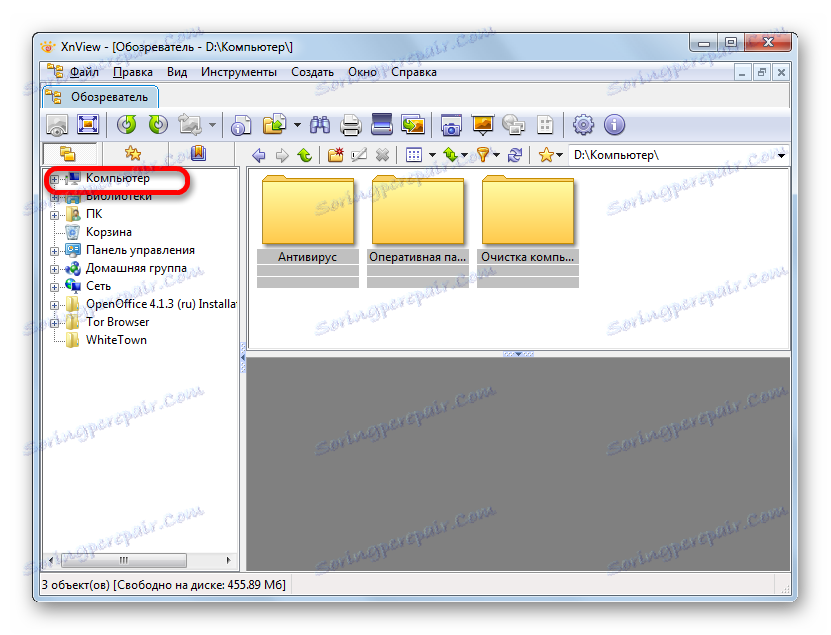This screenshot has width=831, height=635.
Task: Go up one folder level
Action: [x=305, y=155]
